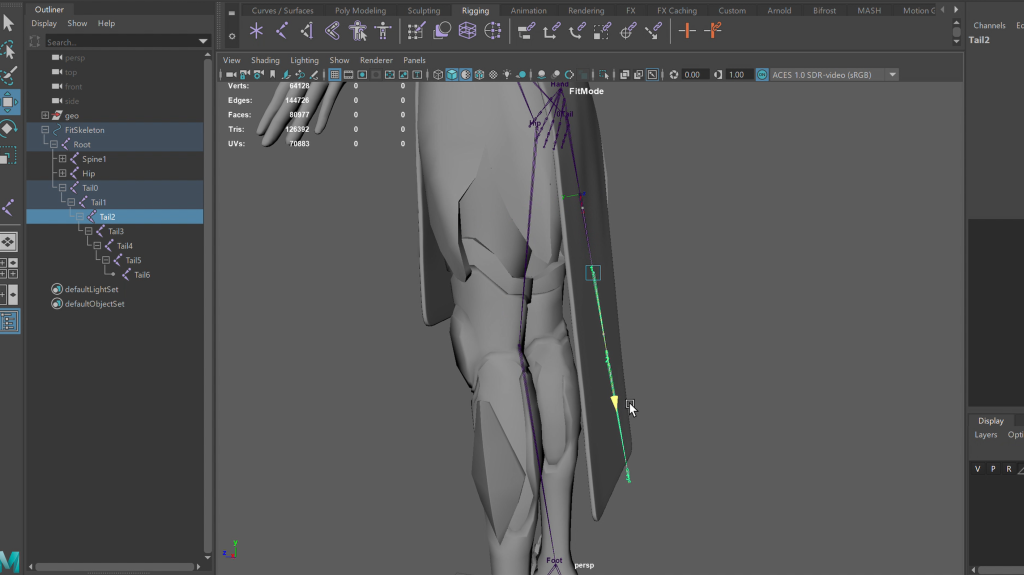
Task: Create a Lattice deformer from shelf
Action: [468, 31]
